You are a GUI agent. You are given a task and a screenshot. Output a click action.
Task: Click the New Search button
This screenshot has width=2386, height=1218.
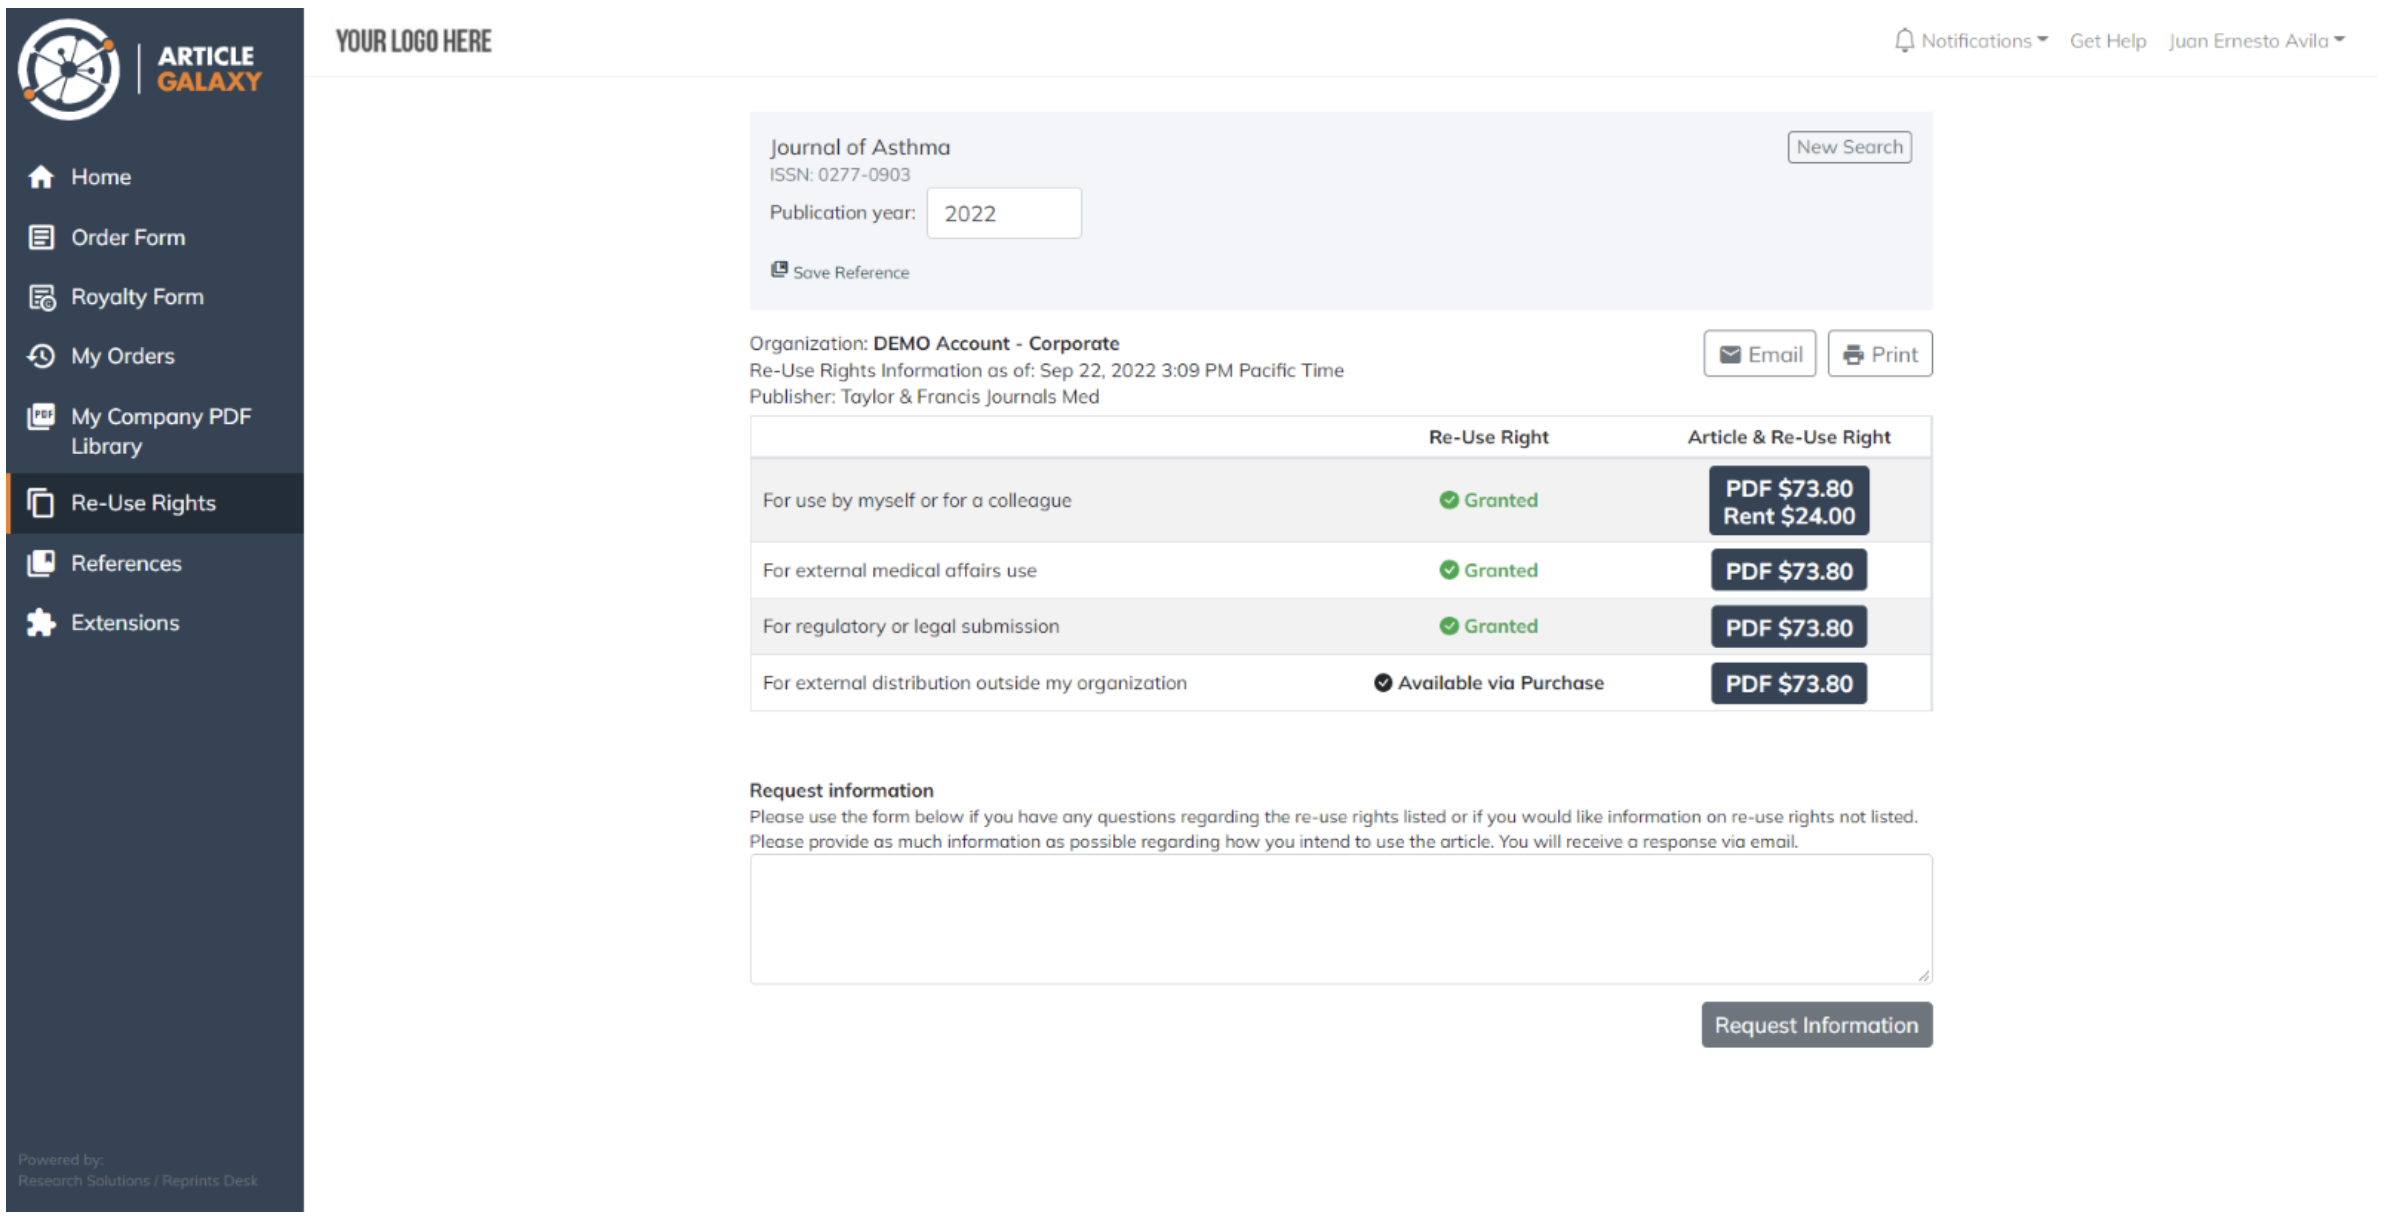[1848, 147]
